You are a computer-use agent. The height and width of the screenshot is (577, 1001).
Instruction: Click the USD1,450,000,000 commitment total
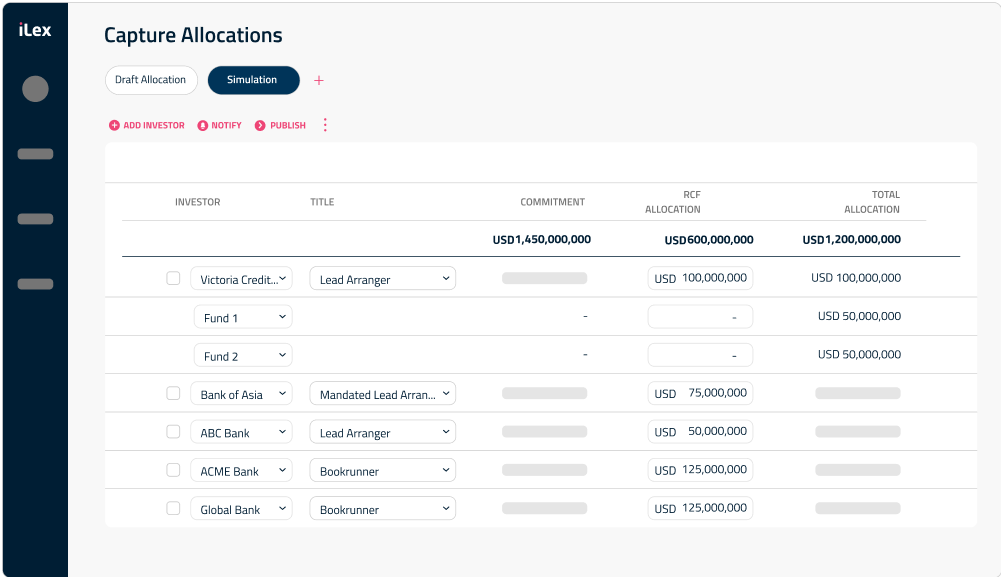541,239
